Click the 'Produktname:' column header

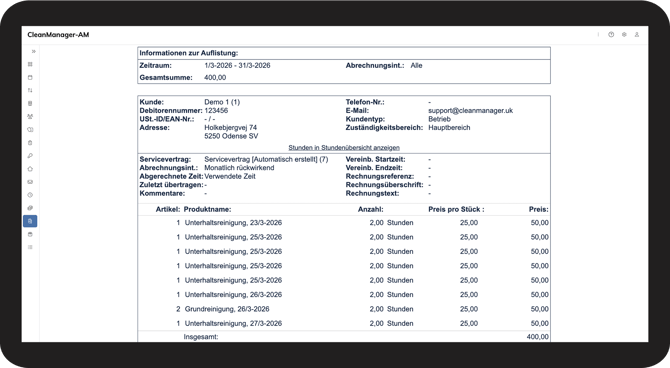tap(207, 209)
